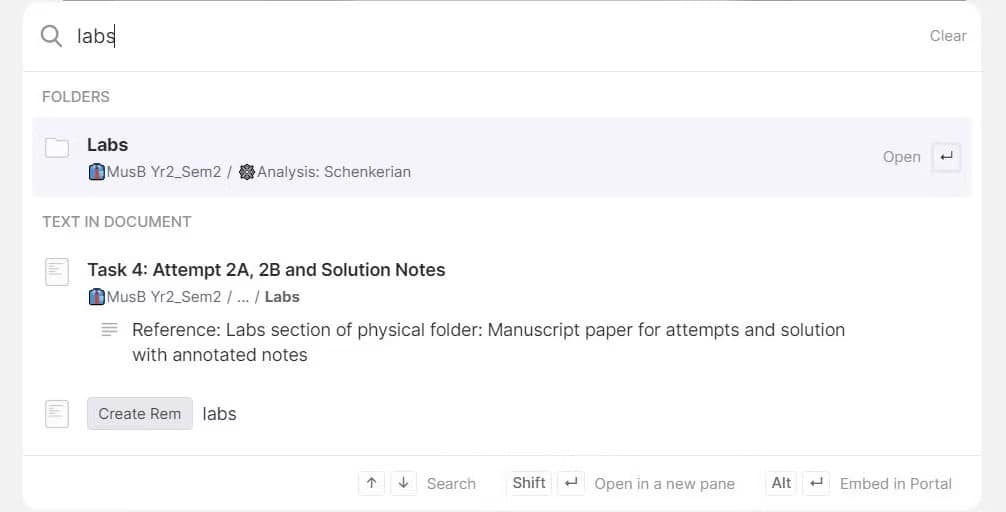This screenshot has width=1006, height=512.
Task: Click the bold Labs breadcrumb under Task 4
Action: (282, 297)
